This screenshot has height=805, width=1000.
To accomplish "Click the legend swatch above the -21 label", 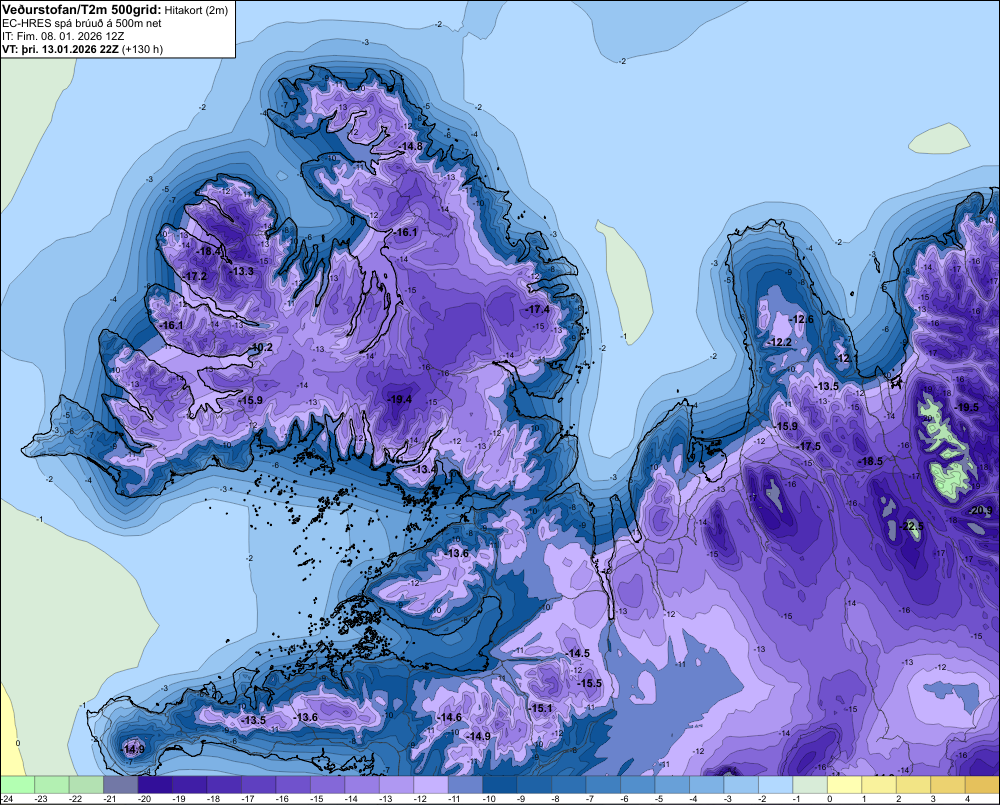I will tap(121, 784).
